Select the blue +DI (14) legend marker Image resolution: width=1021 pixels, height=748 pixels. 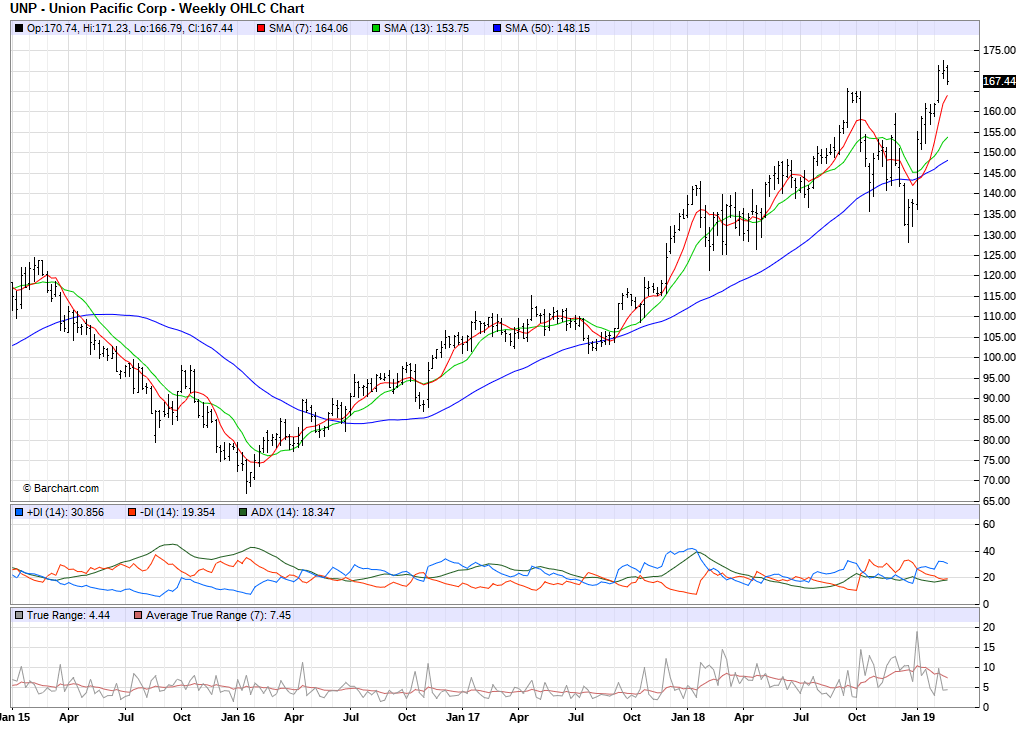(19, 512)
